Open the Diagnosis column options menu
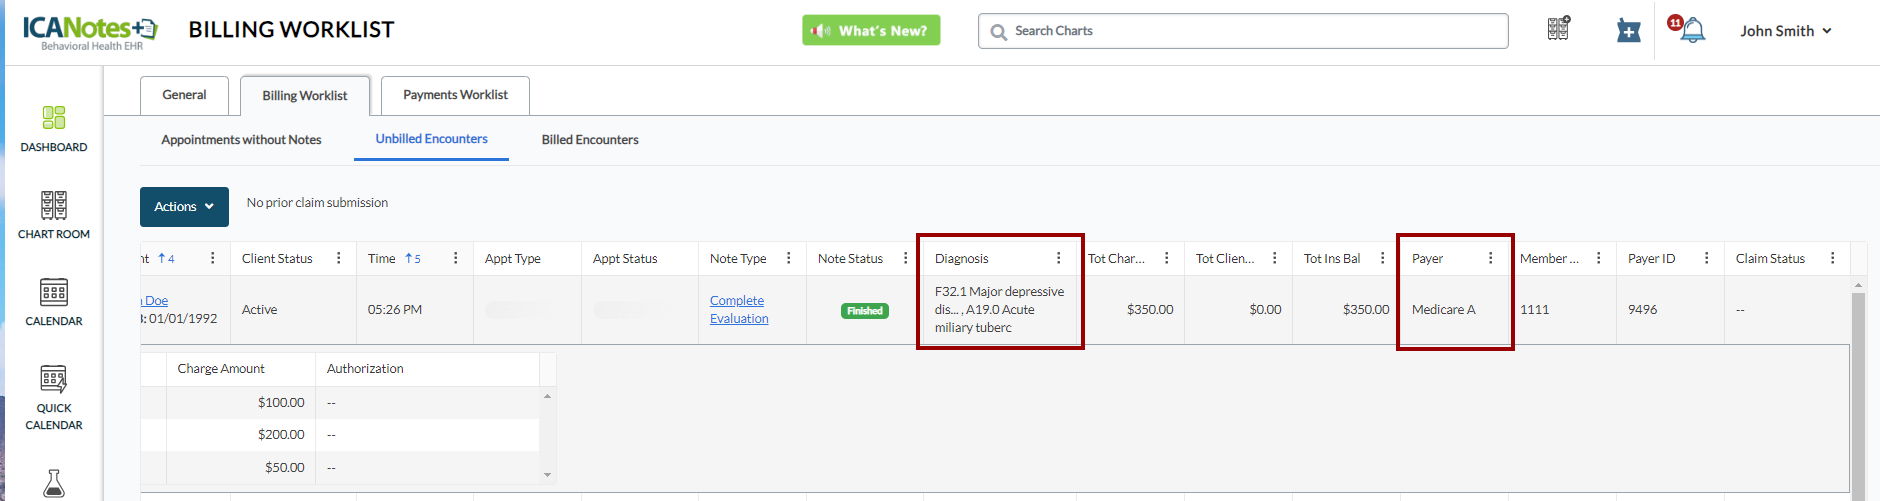The image size is (1880, 501). [1059, 258]
